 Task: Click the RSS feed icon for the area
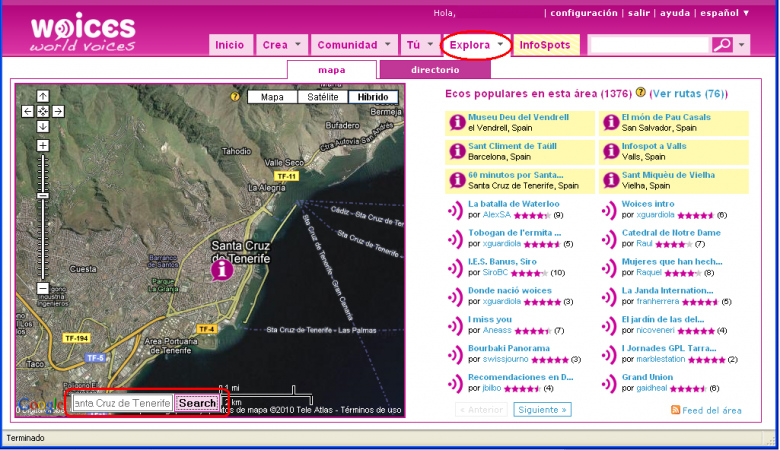click(676, 410)
